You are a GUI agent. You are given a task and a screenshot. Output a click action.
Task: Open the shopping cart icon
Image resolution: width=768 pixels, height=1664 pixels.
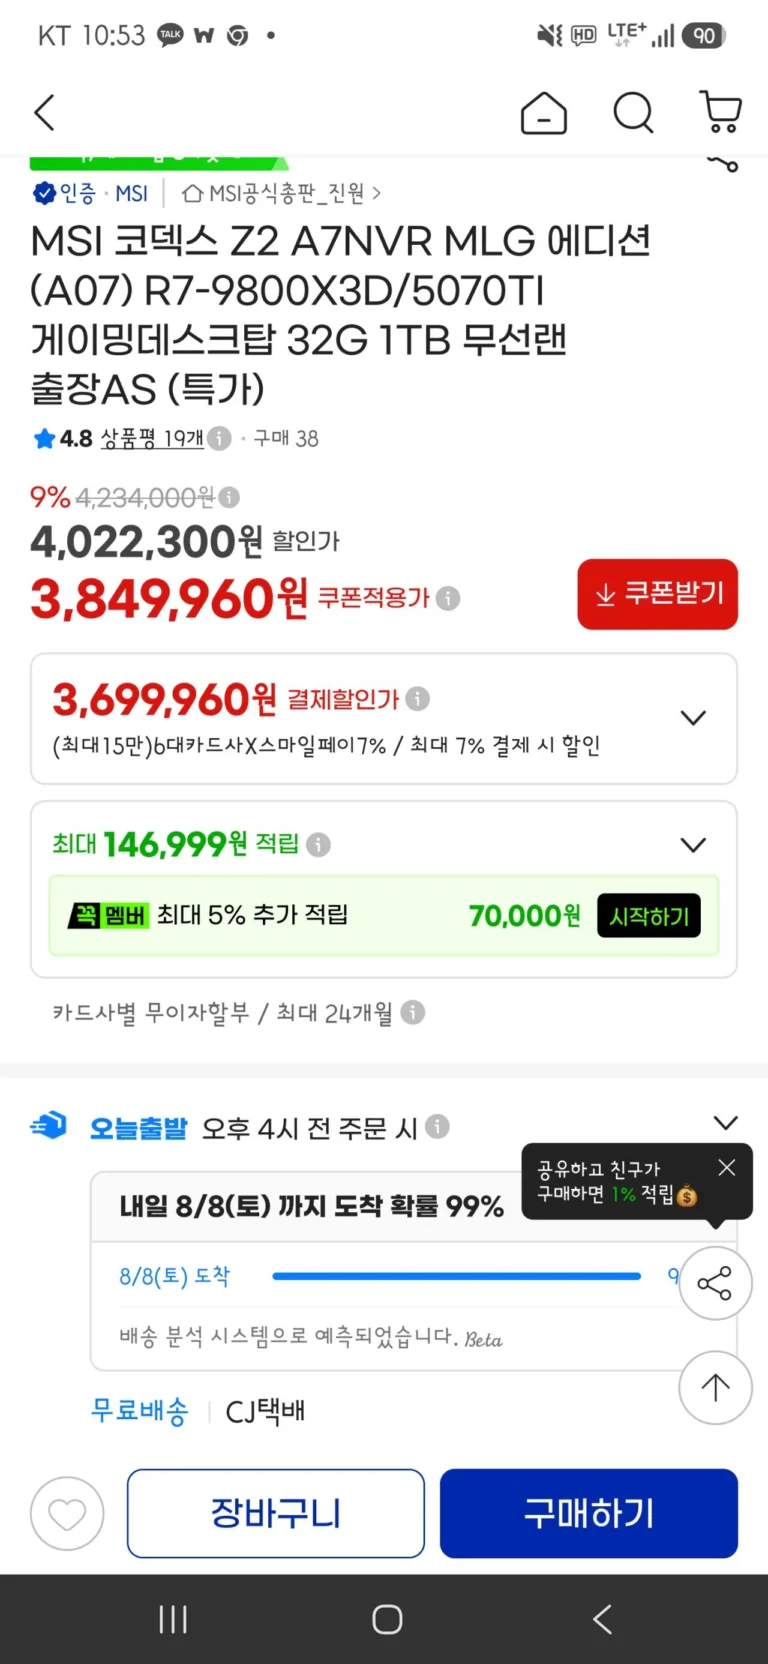click(x=720, y=113)
